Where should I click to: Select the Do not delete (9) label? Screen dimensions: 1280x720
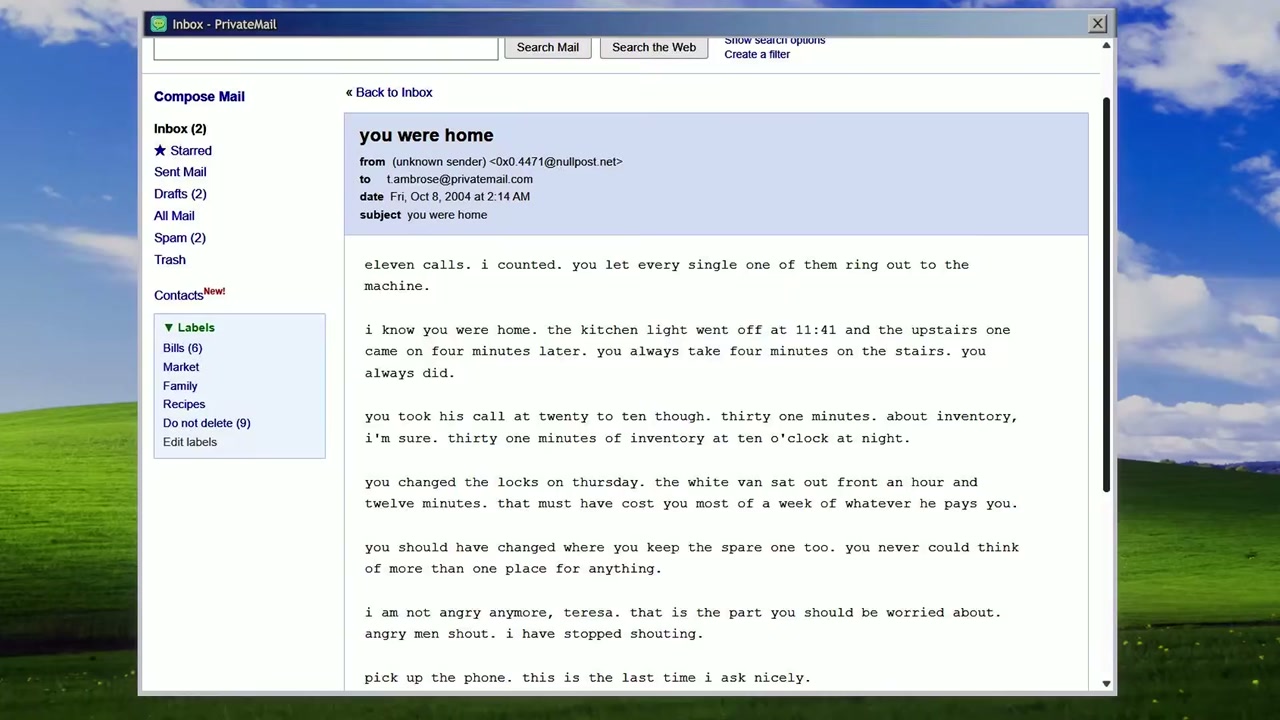(207, 423)
